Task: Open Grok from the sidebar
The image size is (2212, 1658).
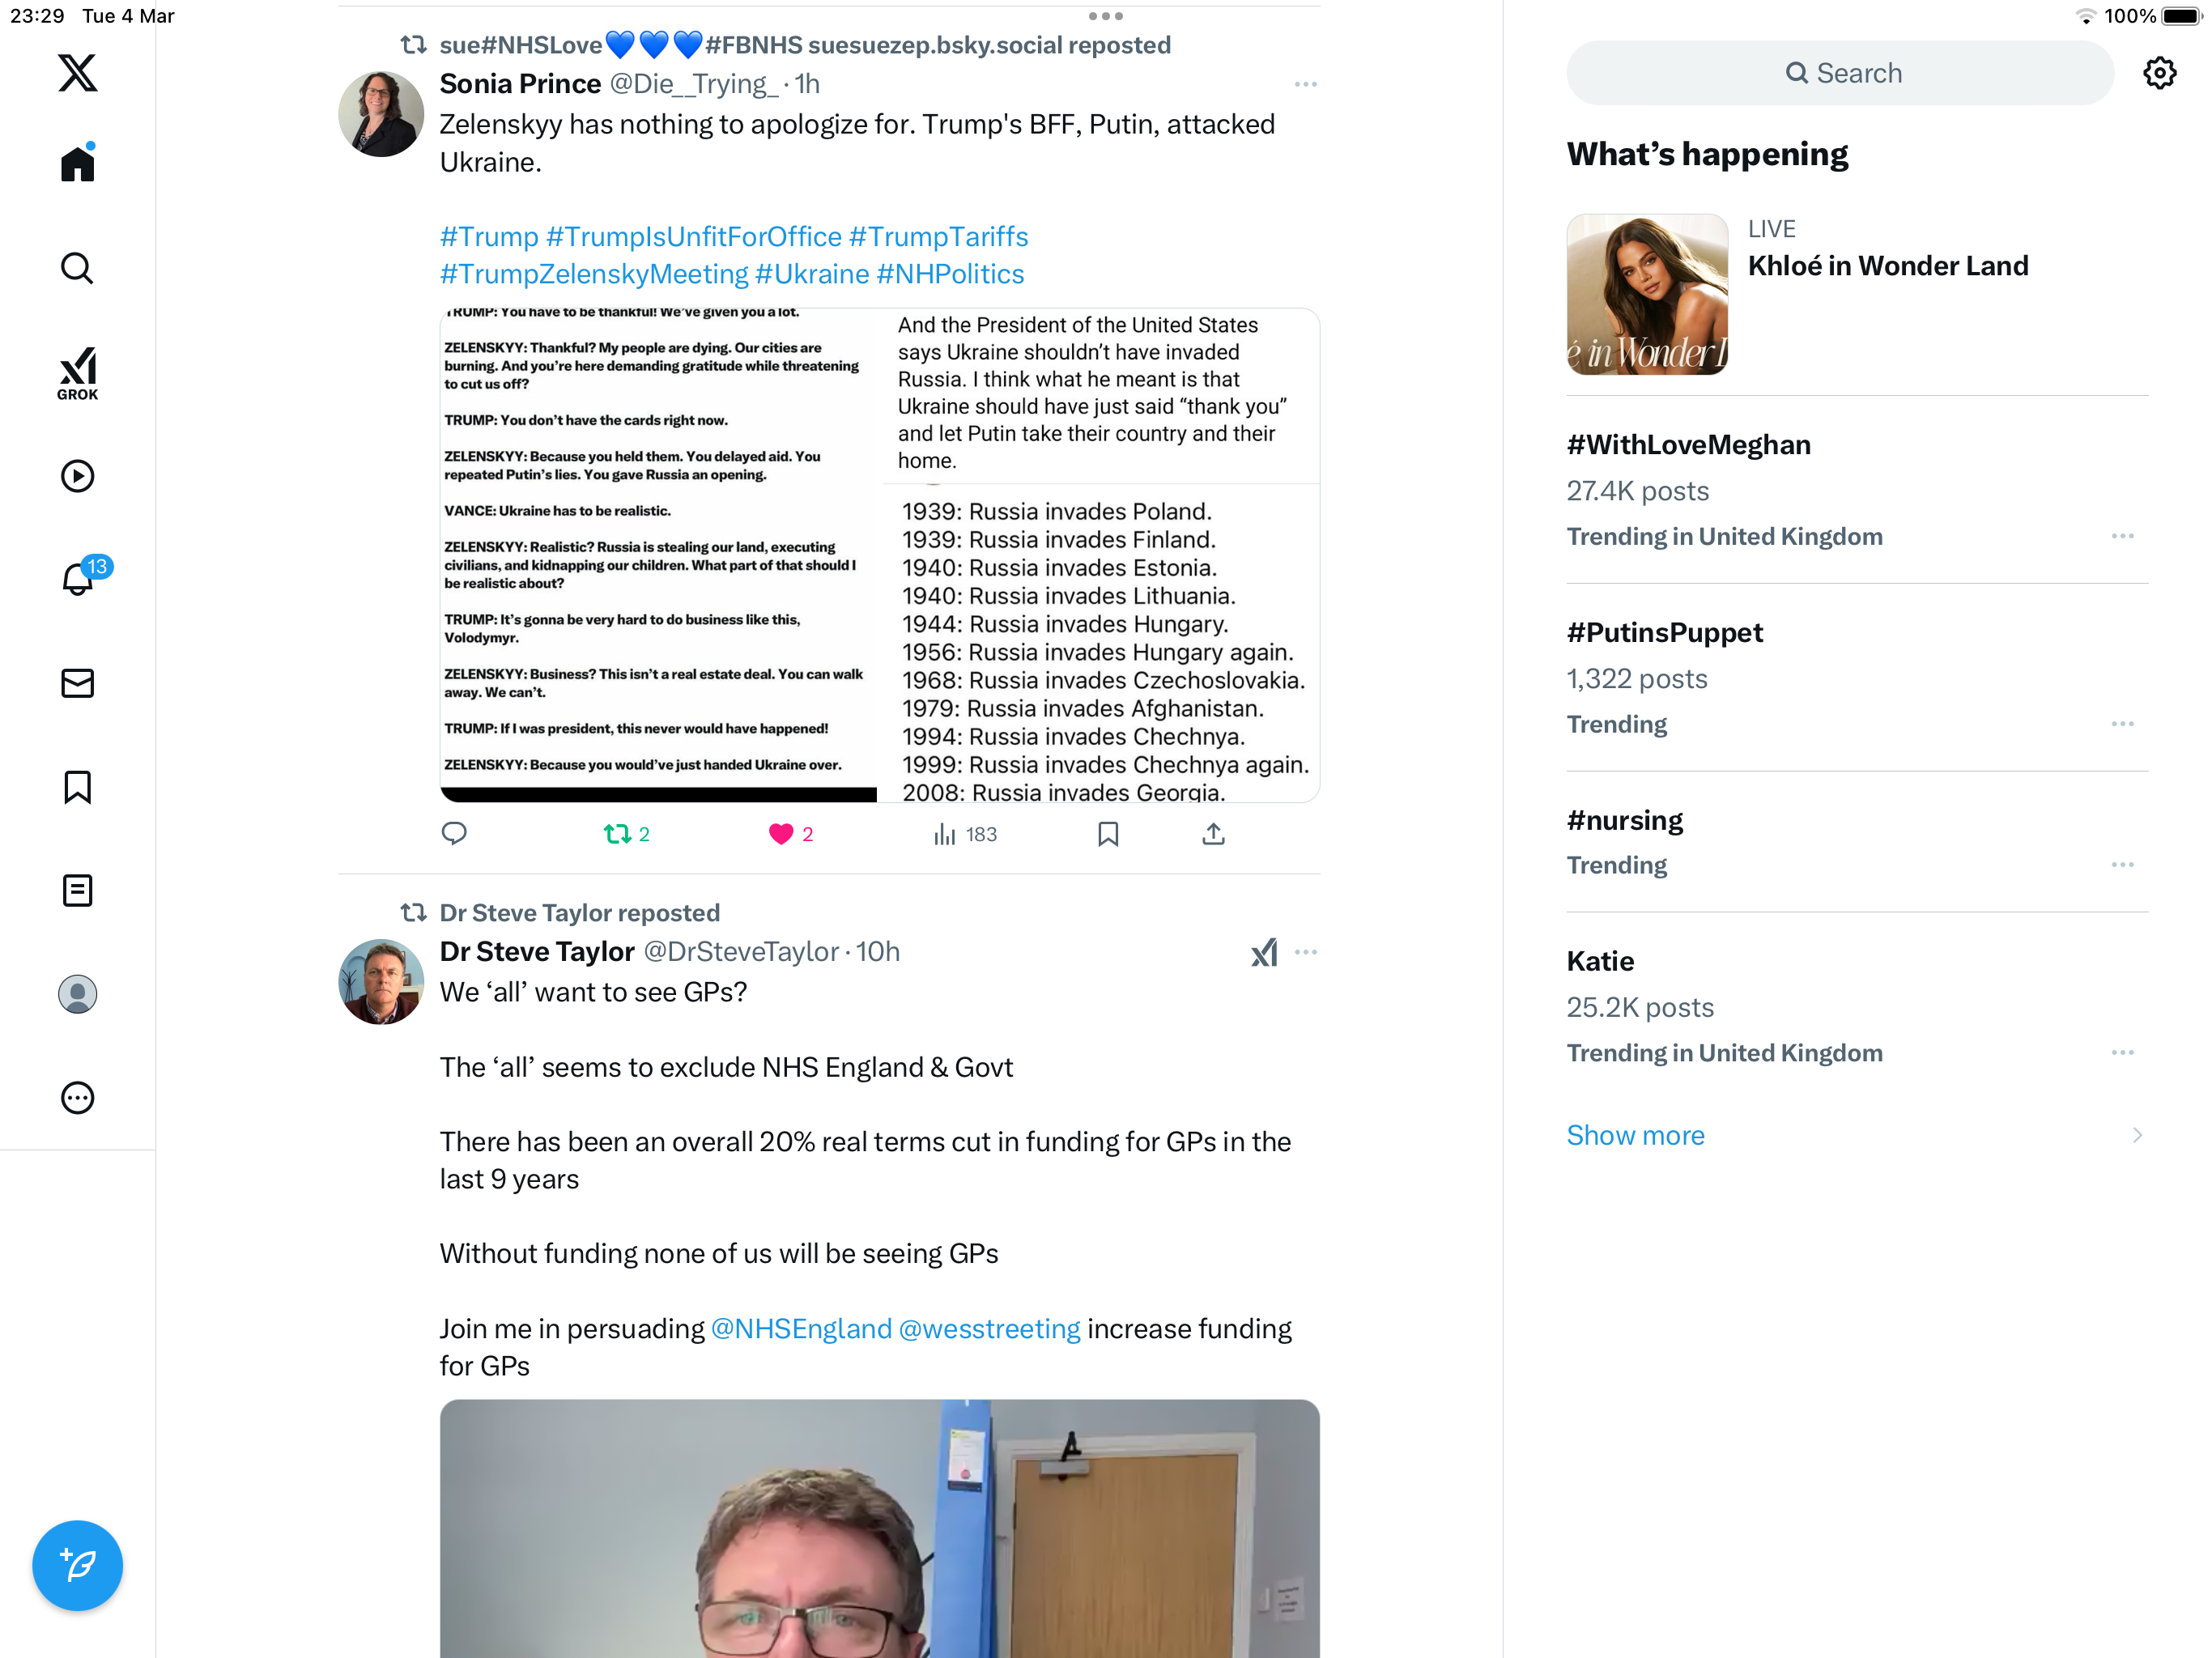Action: [77, 373]
